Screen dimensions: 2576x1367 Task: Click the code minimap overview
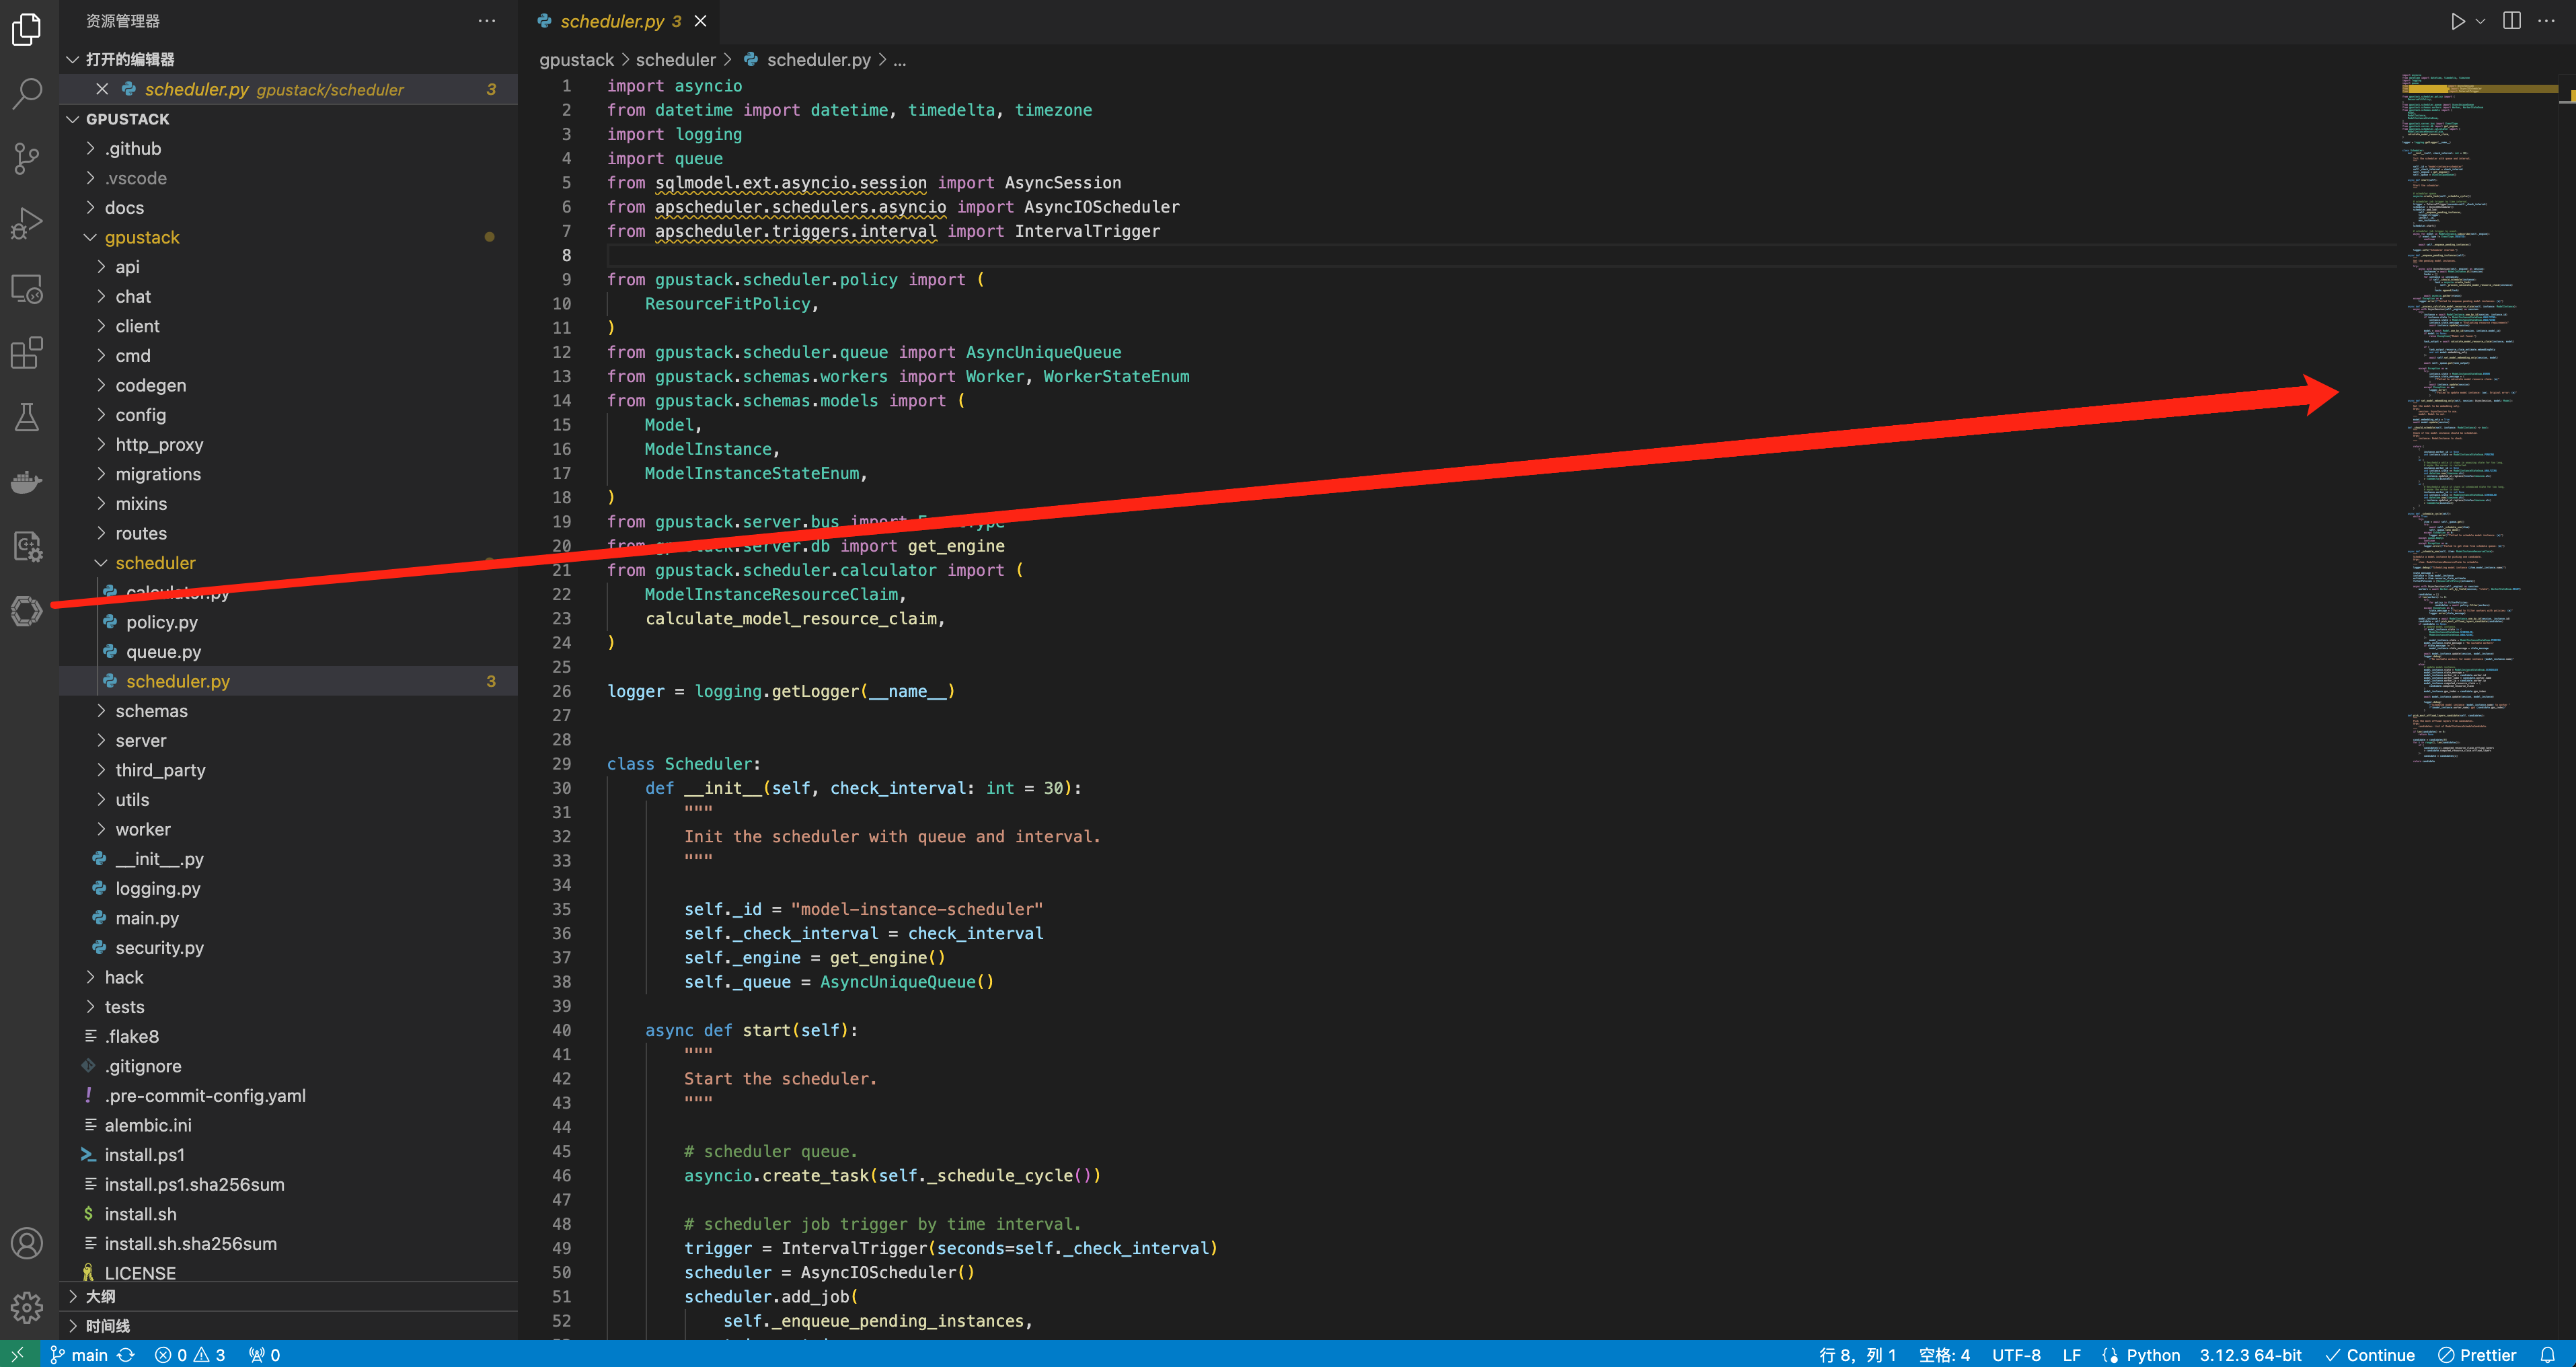pyautogui.click(x=2460, y=400)
